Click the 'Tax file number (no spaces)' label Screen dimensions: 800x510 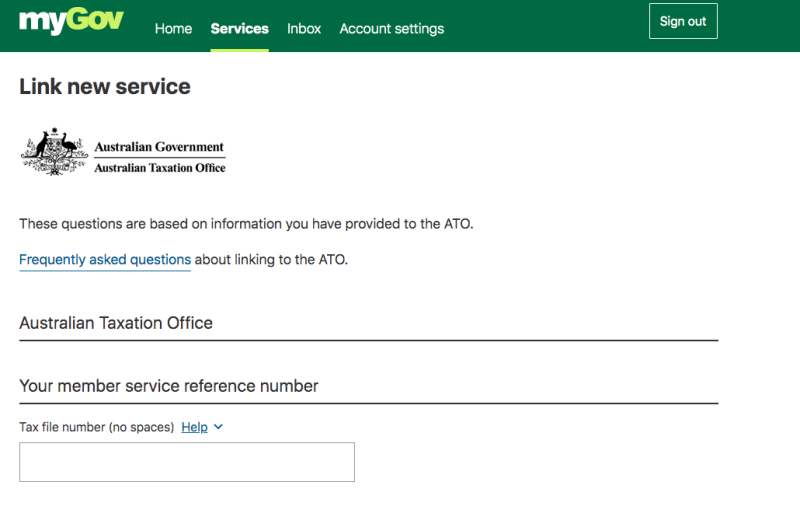tap(97, 427)
